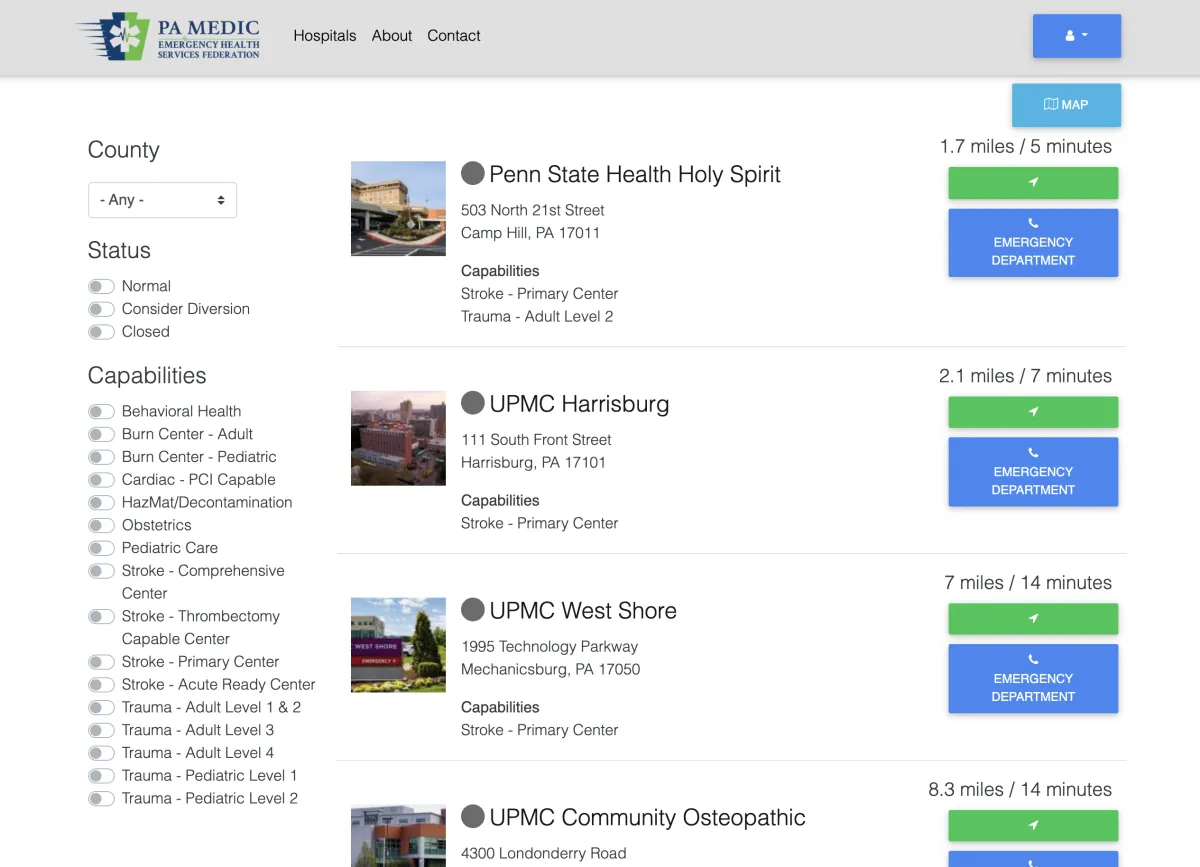Show hospitals on the map
The image size is (1200, 867).
coord(1066,105)
